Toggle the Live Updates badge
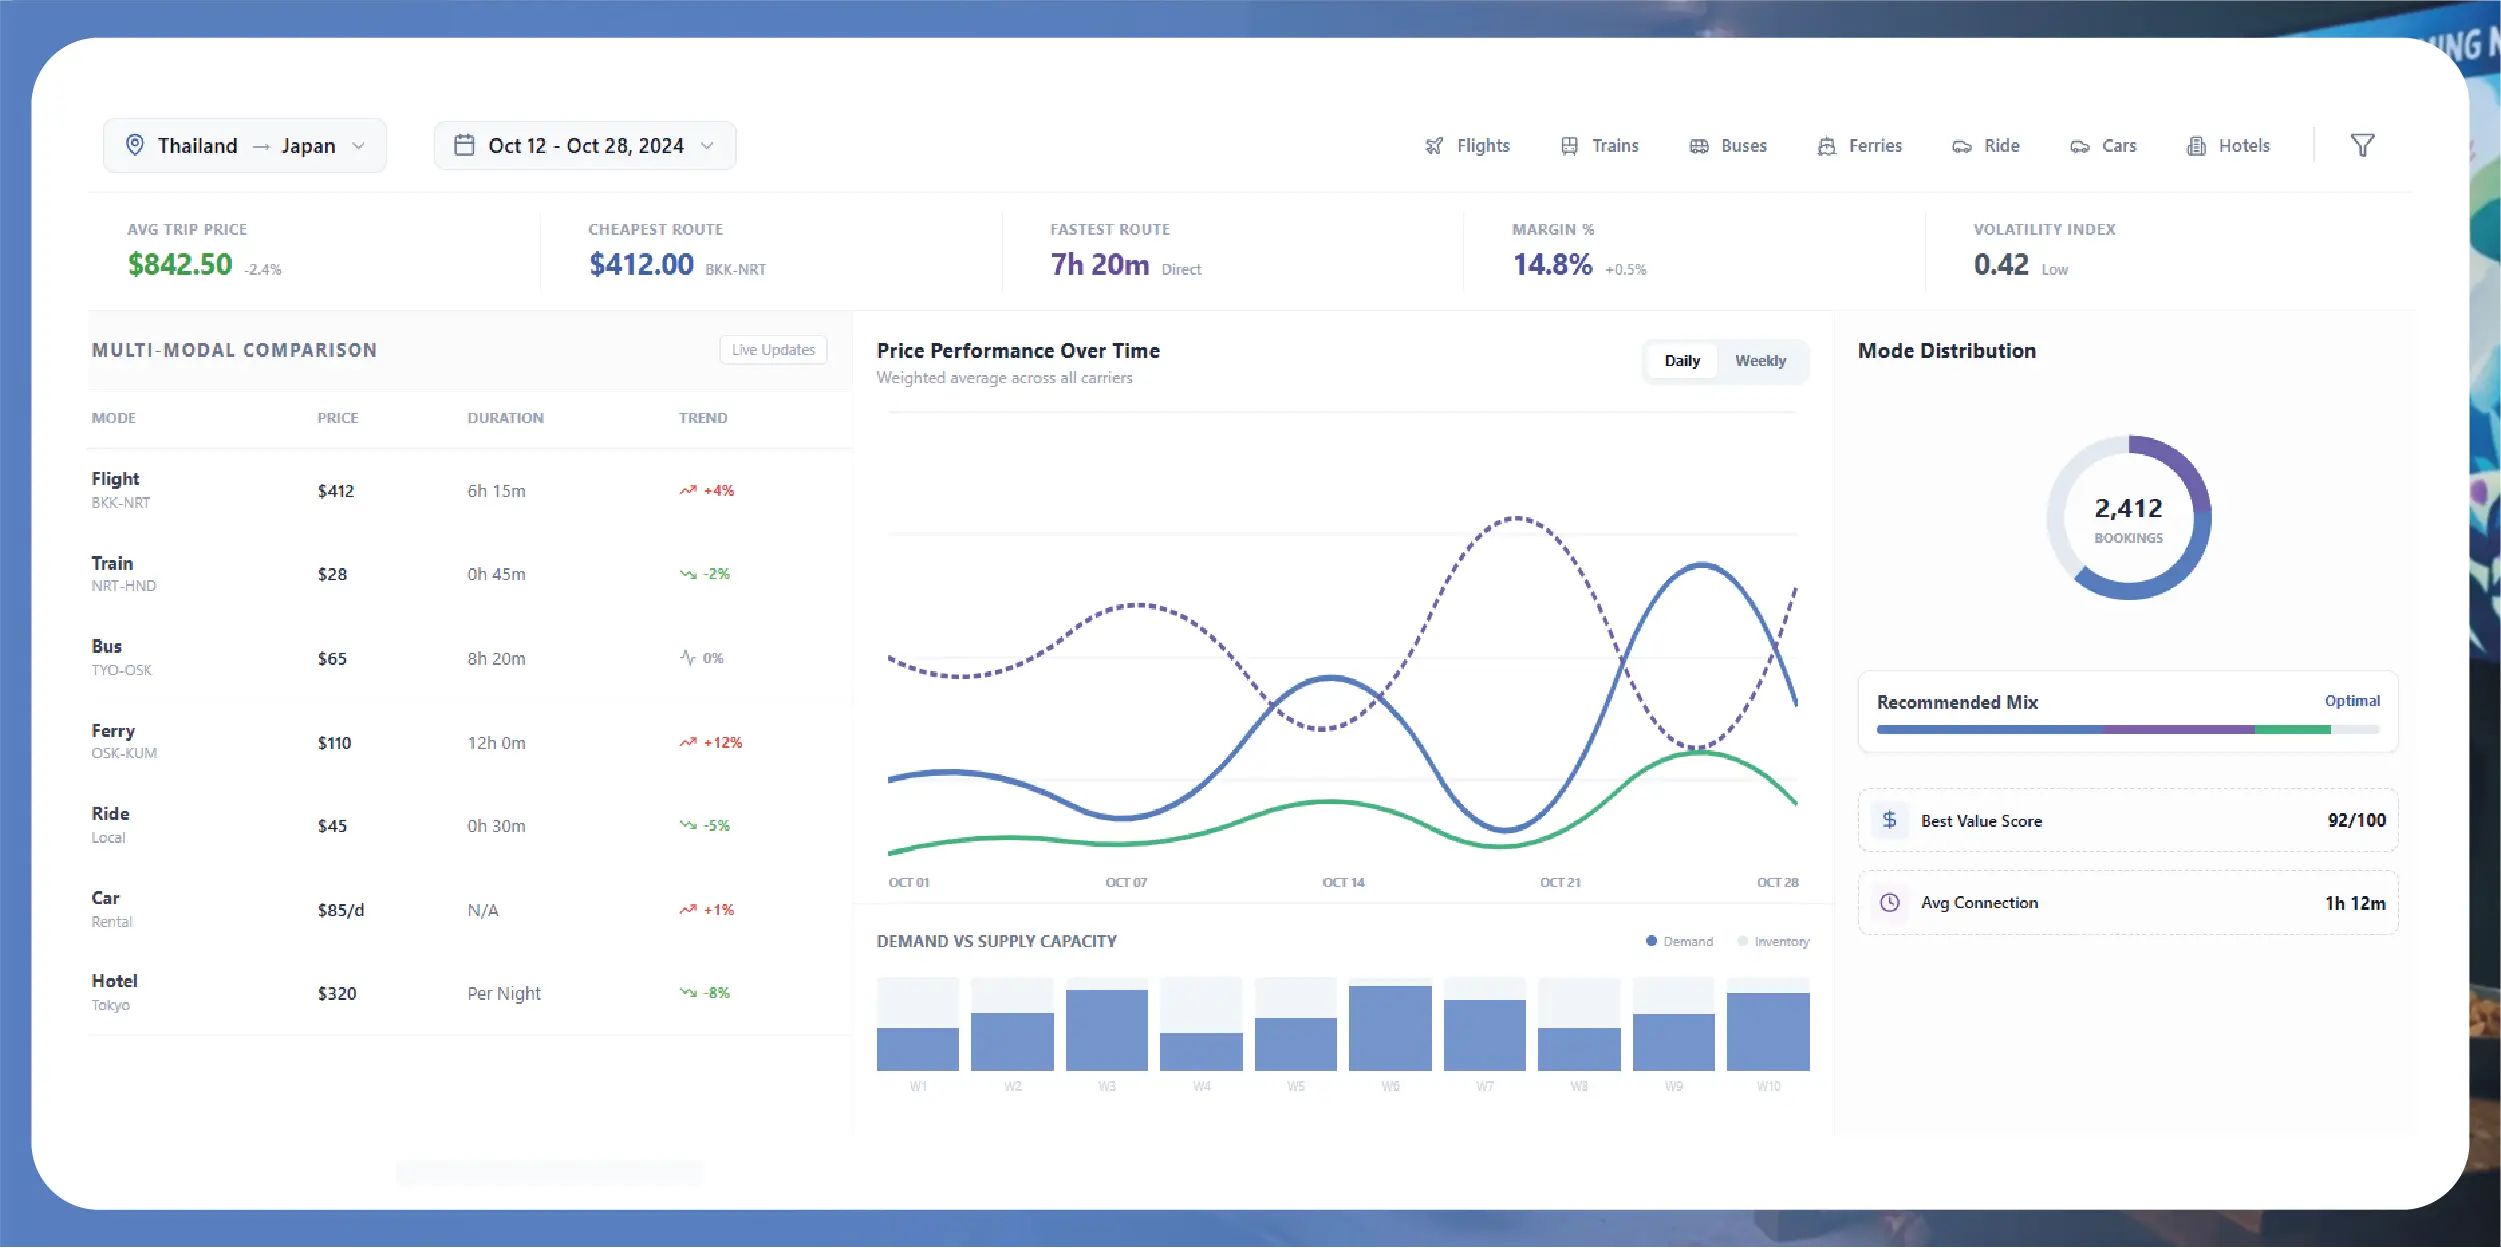 coord(773,350)
